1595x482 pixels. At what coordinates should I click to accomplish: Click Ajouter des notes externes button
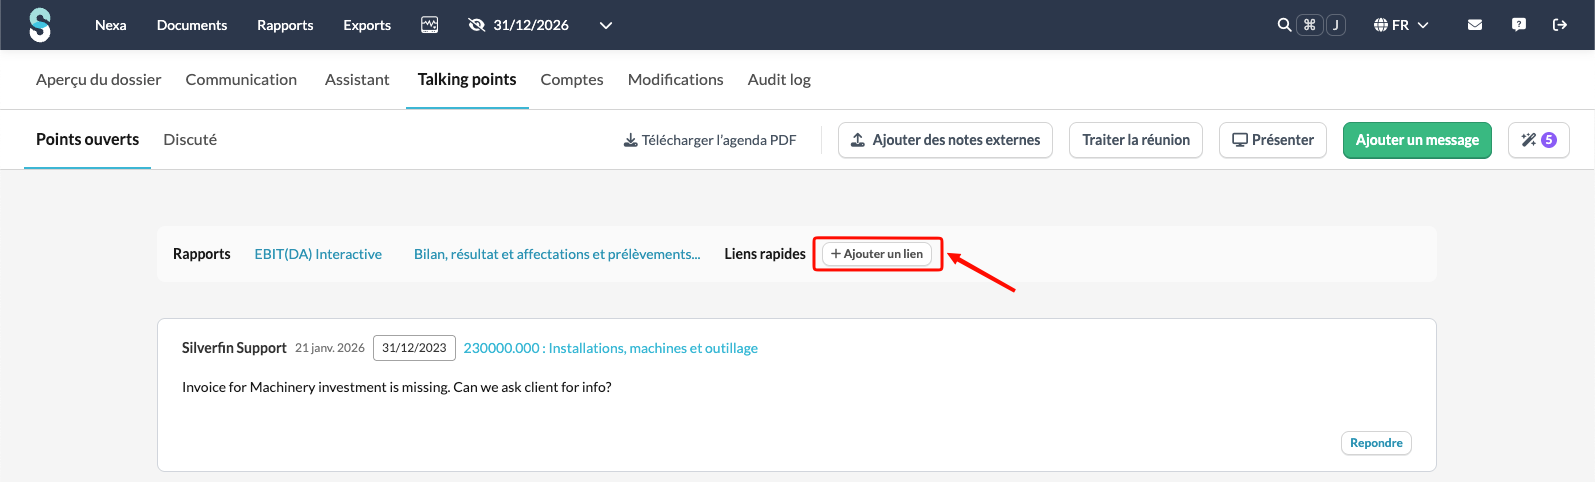coord(945,140)
